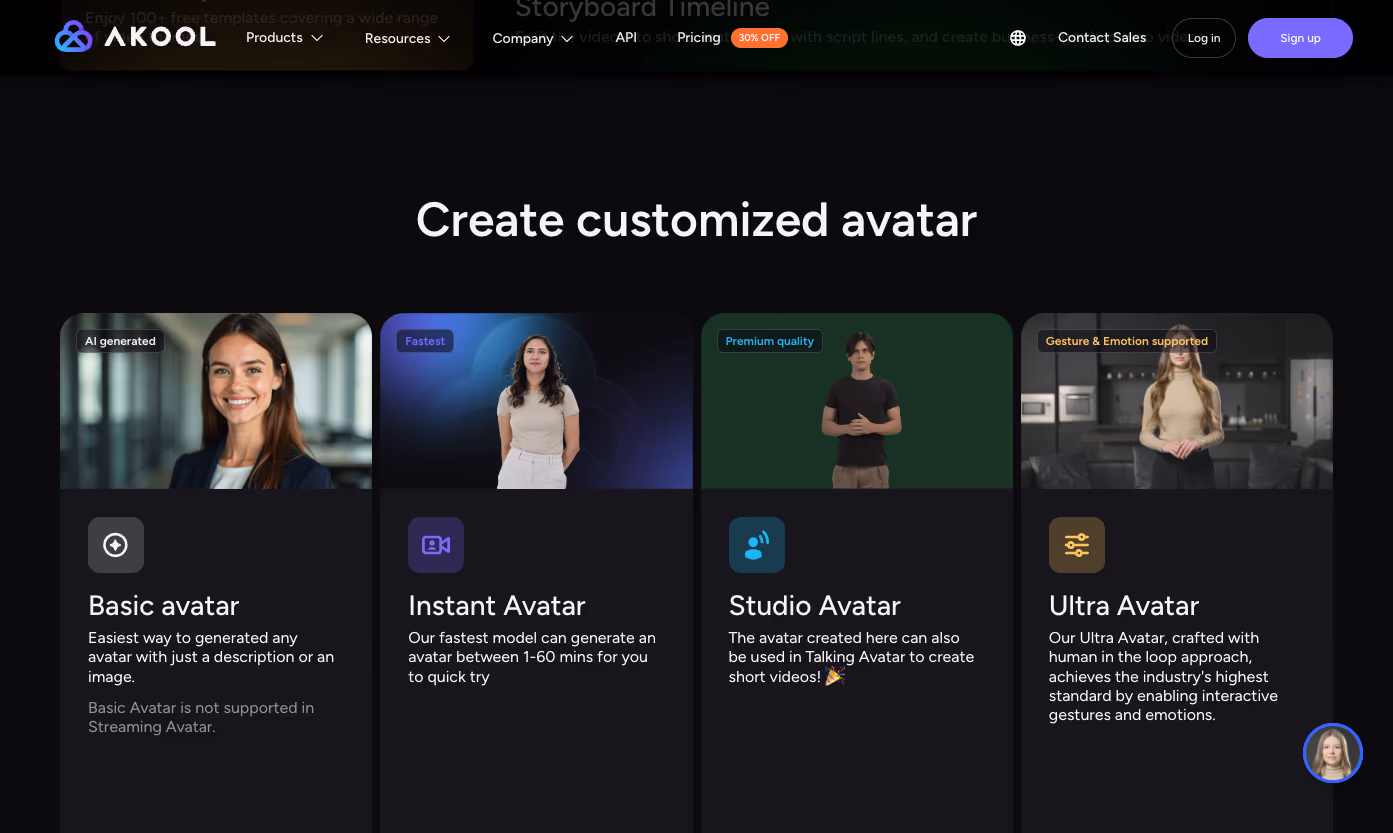Click the Studio Avatar speaking-person icon
Screen dimensions: 1393x833
click(757, 545)
